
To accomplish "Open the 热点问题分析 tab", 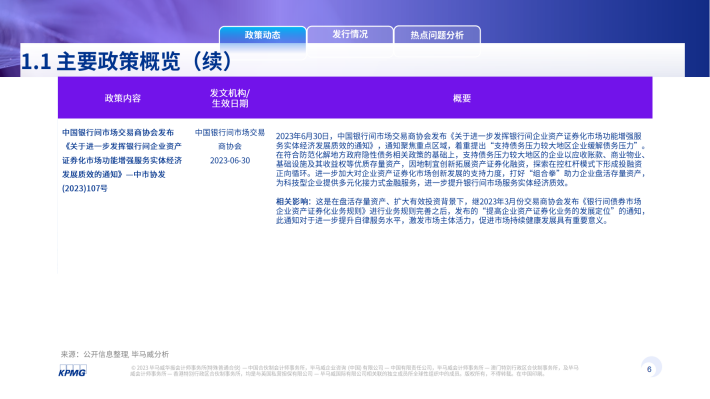I will (437, 35).
